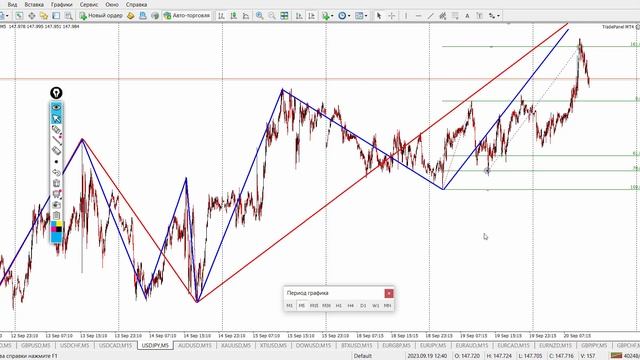The image size is (640, 360).
Task: Select the line drawing tool in palette
Action: point(56,140)
